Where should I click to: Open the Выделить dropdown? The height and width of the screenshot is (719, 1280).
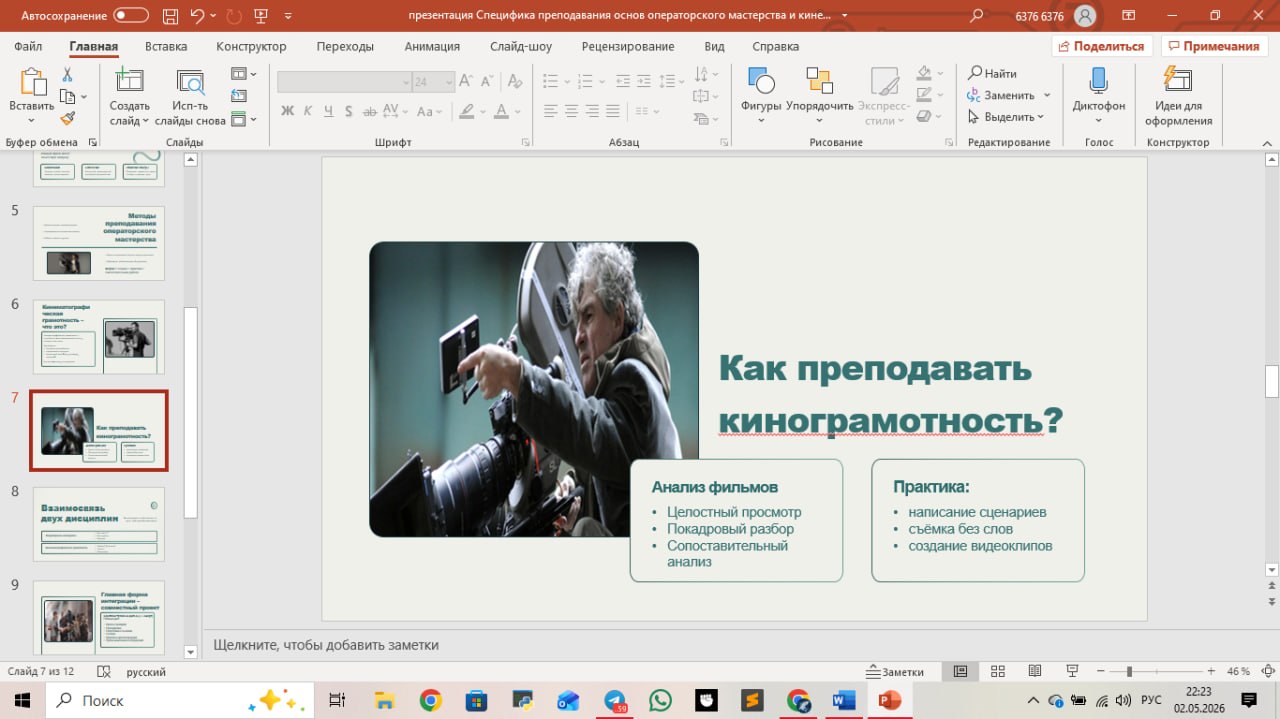pos(1006,117)
